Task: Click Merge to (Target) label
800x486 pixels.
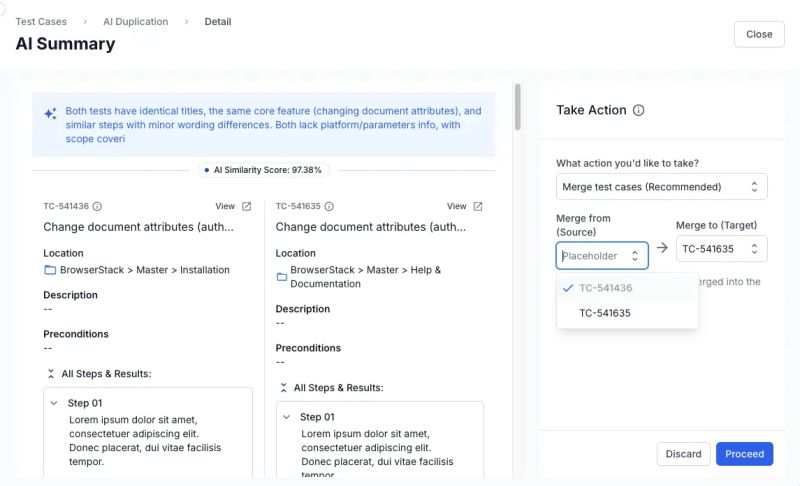Action: pyautogui.click(x=716, y=225)
